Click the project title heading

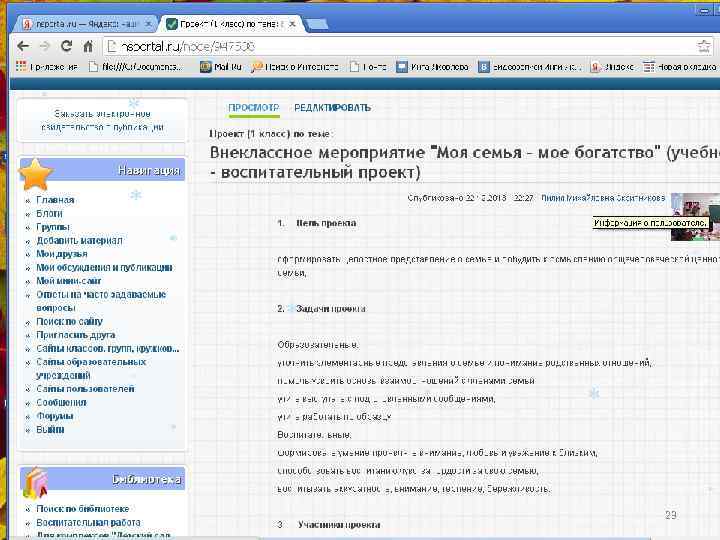tap(464, 162)
